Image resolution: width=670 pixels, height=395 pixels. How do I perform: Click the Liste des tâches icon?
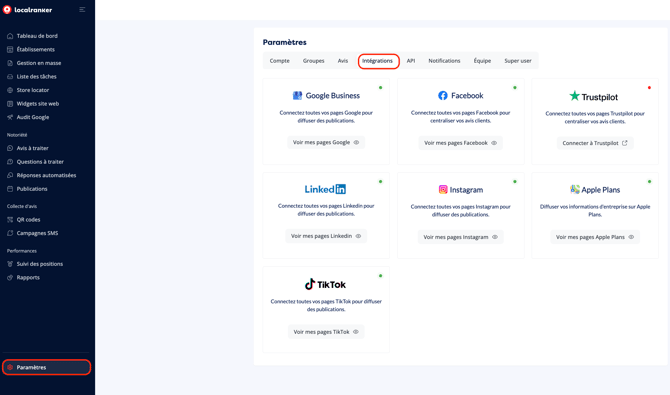point(10,77)
